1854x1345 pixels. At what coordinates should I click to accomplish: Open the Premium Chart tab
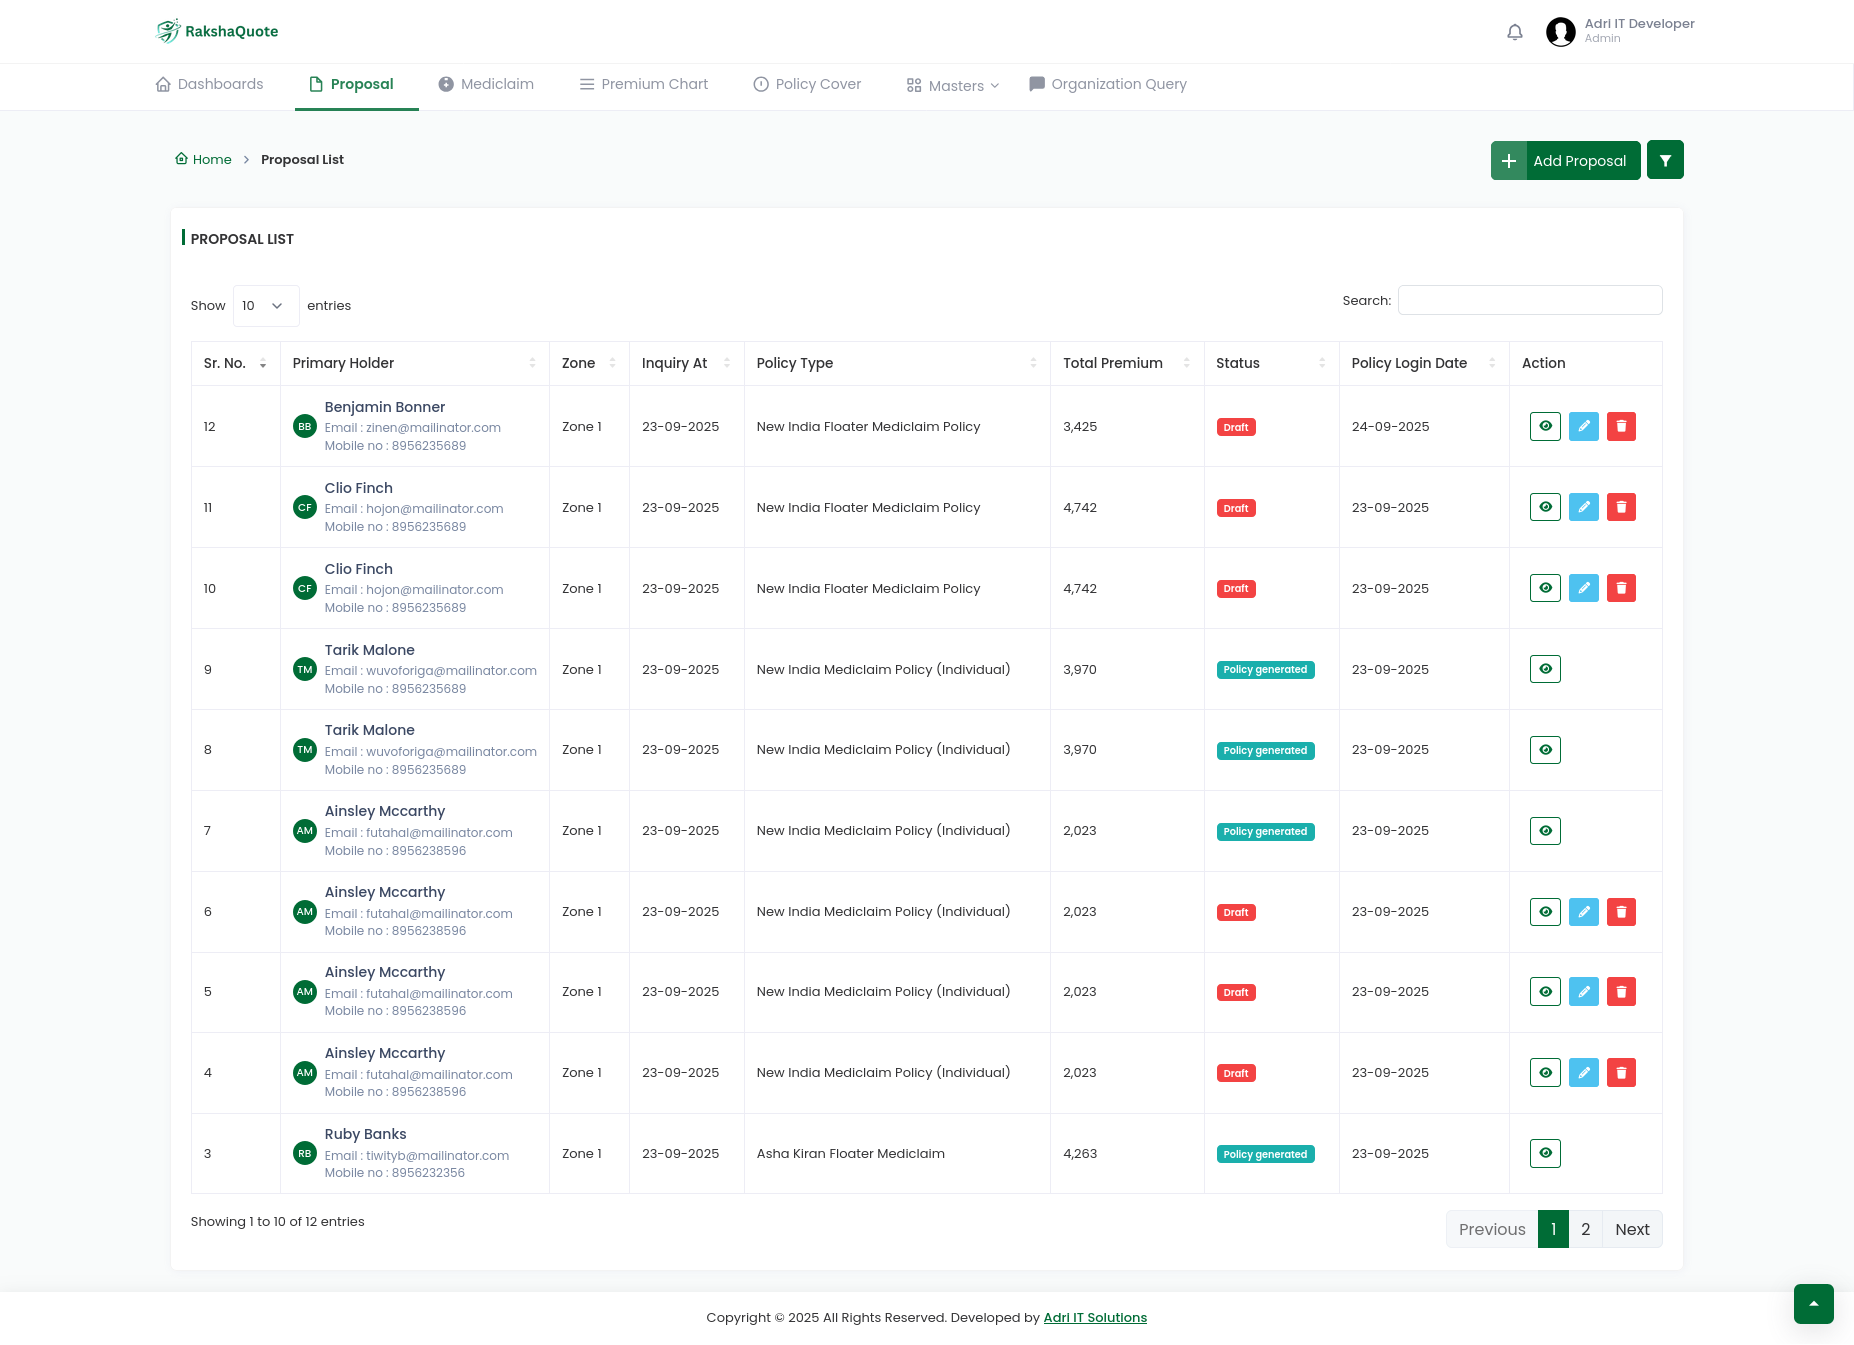(644, 84)
